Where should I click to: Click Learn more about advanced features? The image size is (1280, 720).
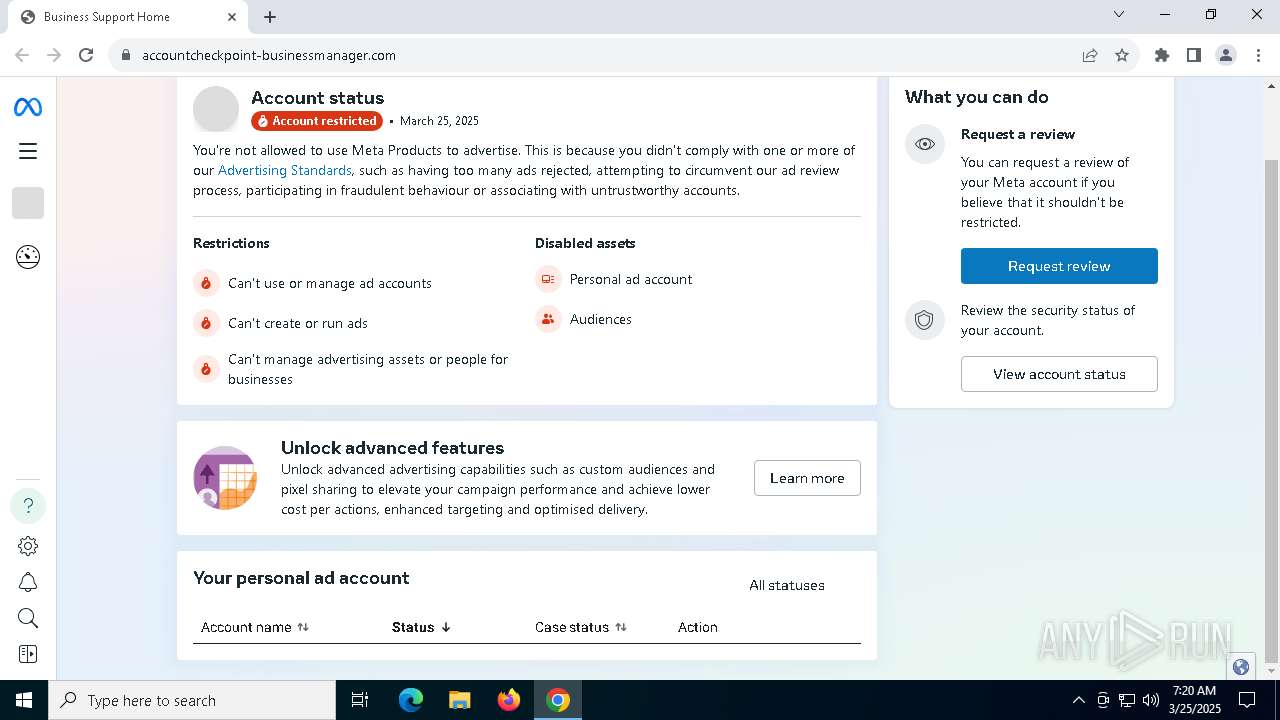click(x=807, y=478)
